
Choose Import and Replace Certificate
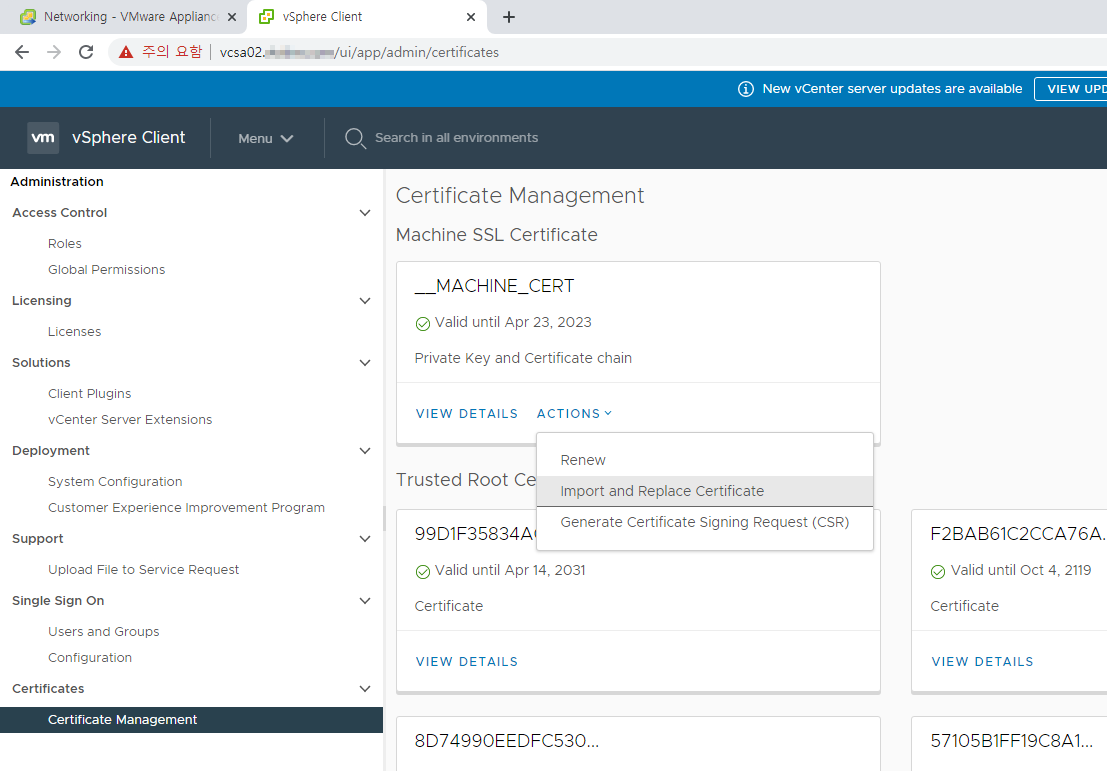pos(705,491)
